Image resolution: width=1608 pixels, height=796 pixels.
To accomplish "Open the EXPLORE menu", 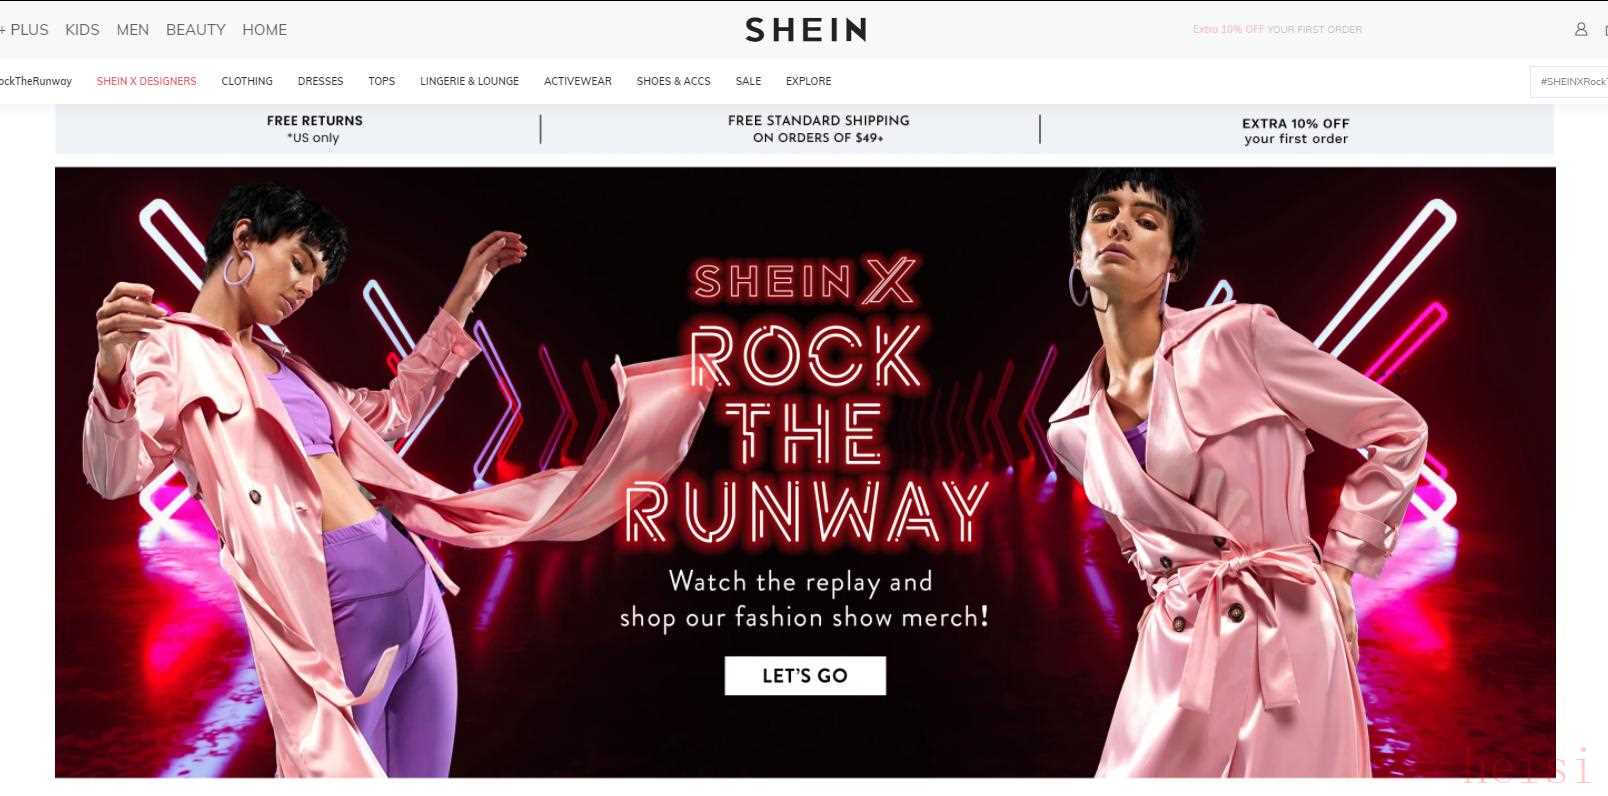I will click(809, 81).
